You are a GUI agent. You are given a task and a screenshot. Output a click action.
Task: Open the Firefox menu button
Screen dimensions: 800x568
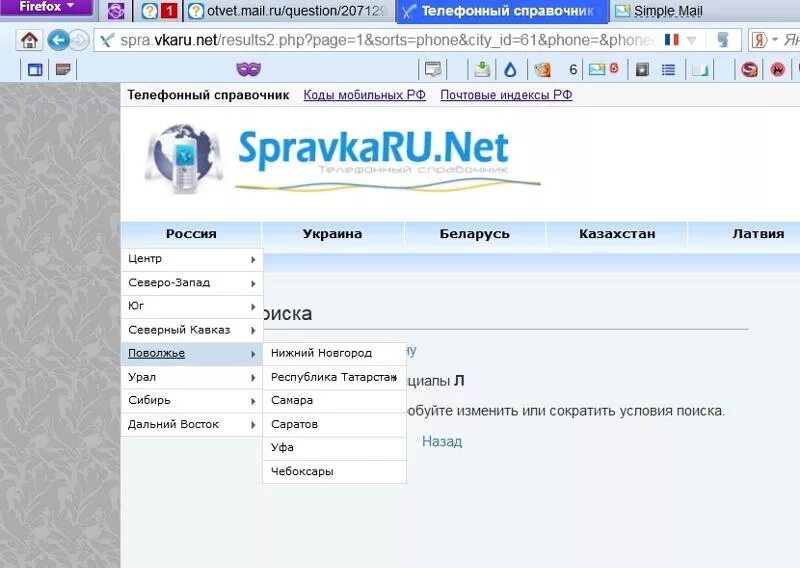46,7
